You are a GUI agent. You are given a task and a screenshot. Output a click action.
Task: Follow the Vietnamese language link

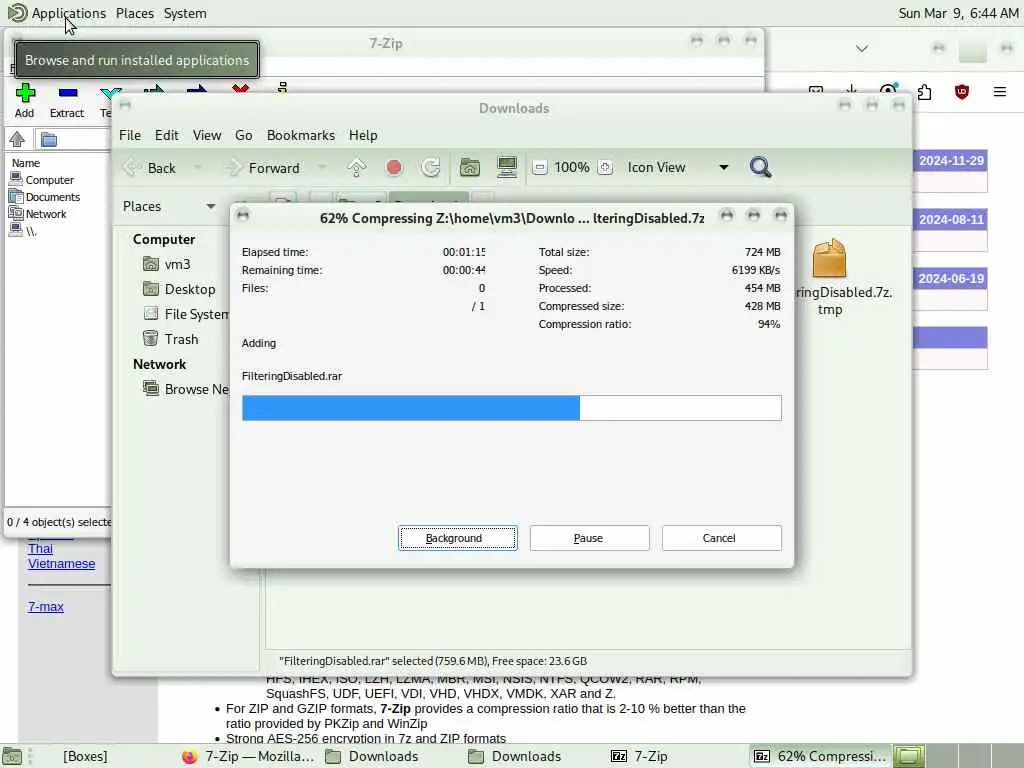click(61, 564)
